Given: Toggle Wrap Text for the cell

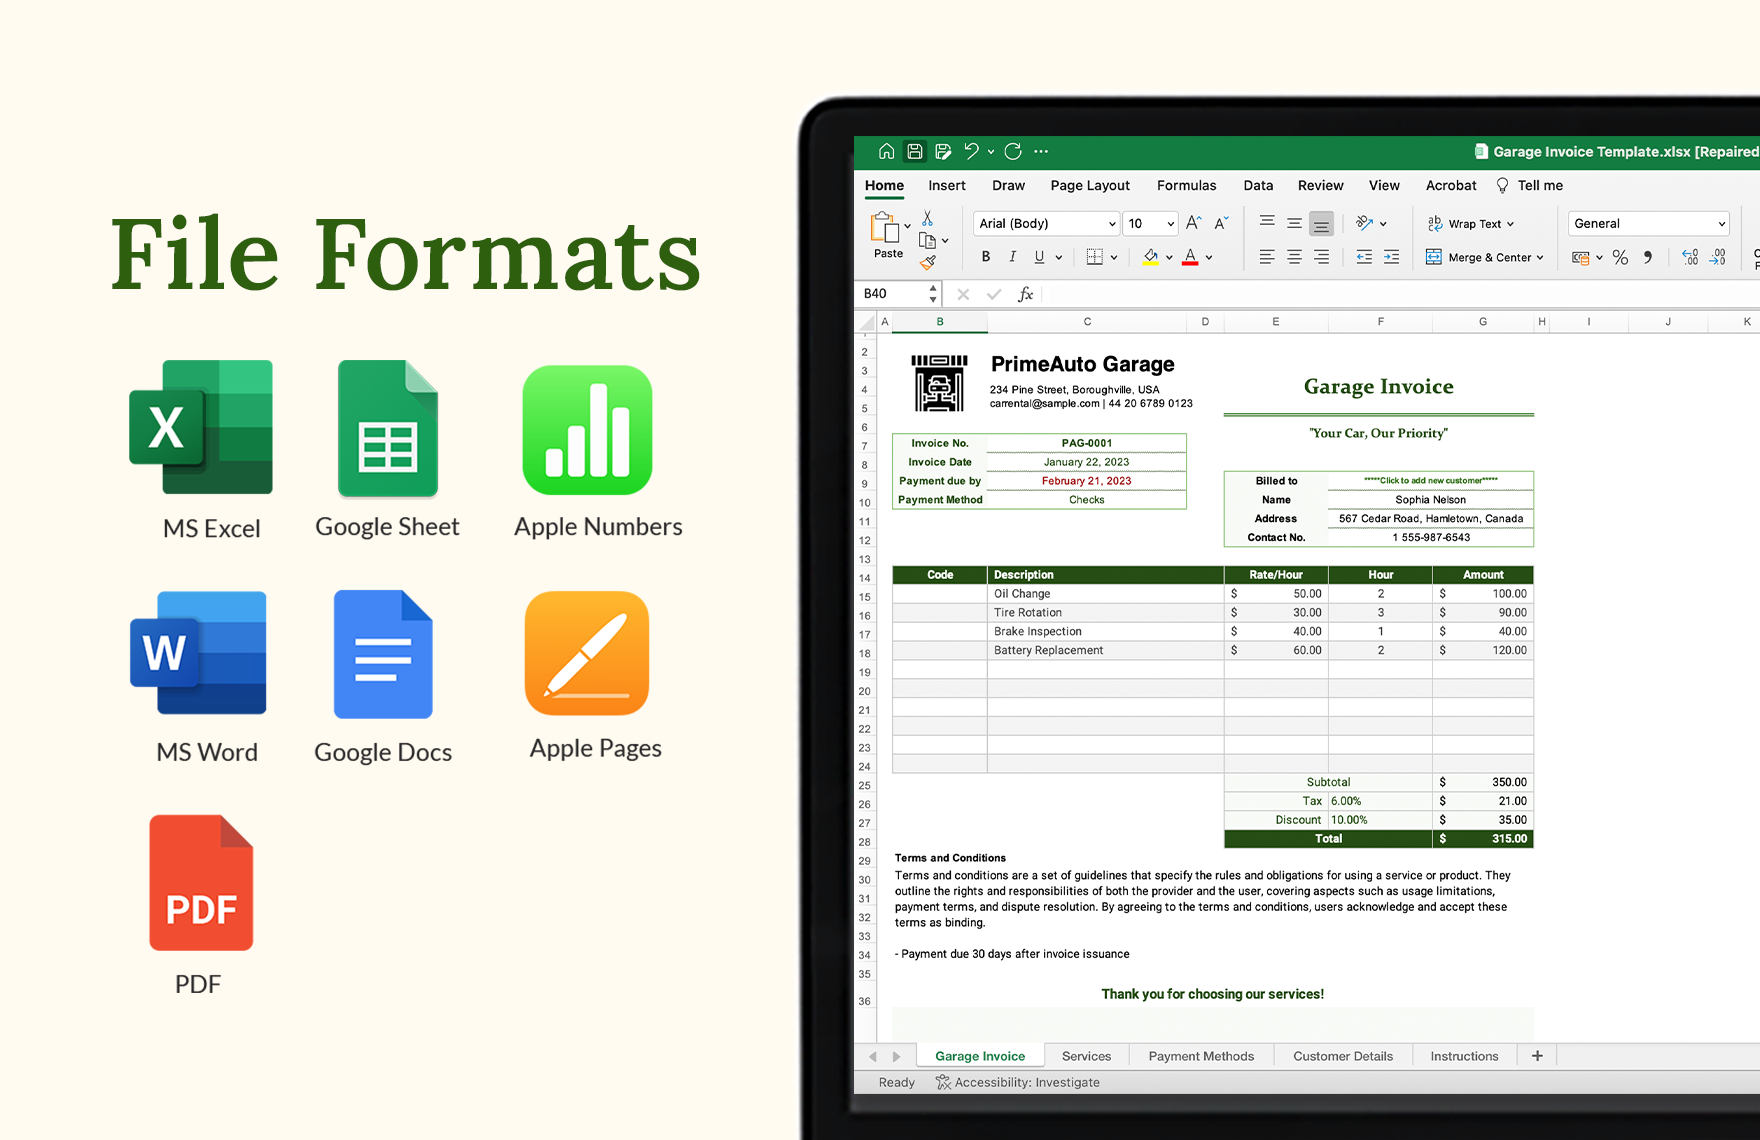Looking at the screenshot, I should click(1469, 224).
